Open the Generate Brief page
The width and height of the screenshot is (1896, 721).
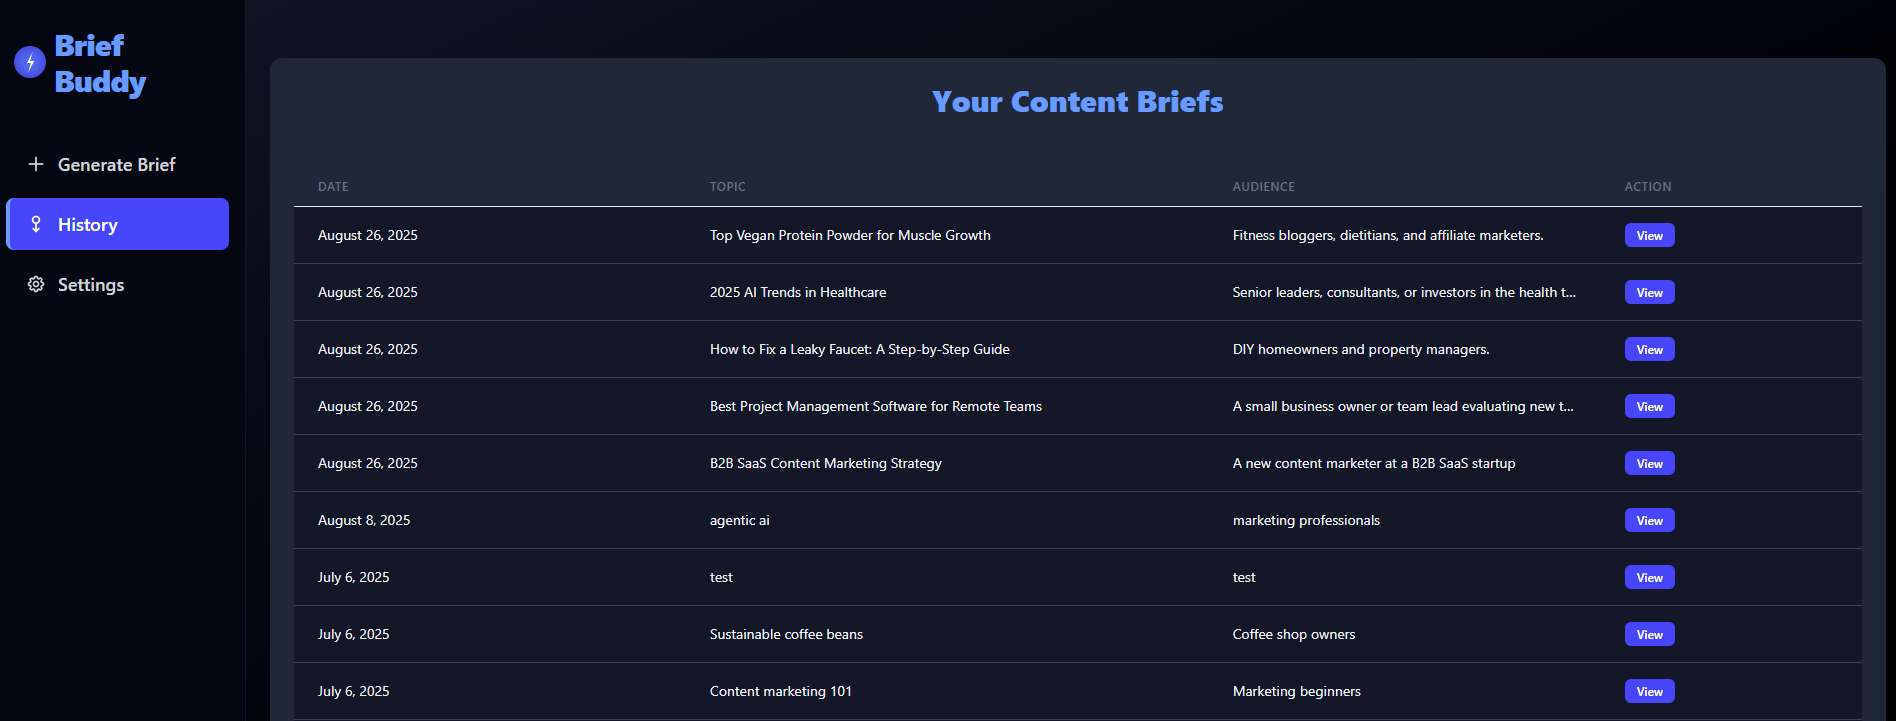click(x=118, y=164)
